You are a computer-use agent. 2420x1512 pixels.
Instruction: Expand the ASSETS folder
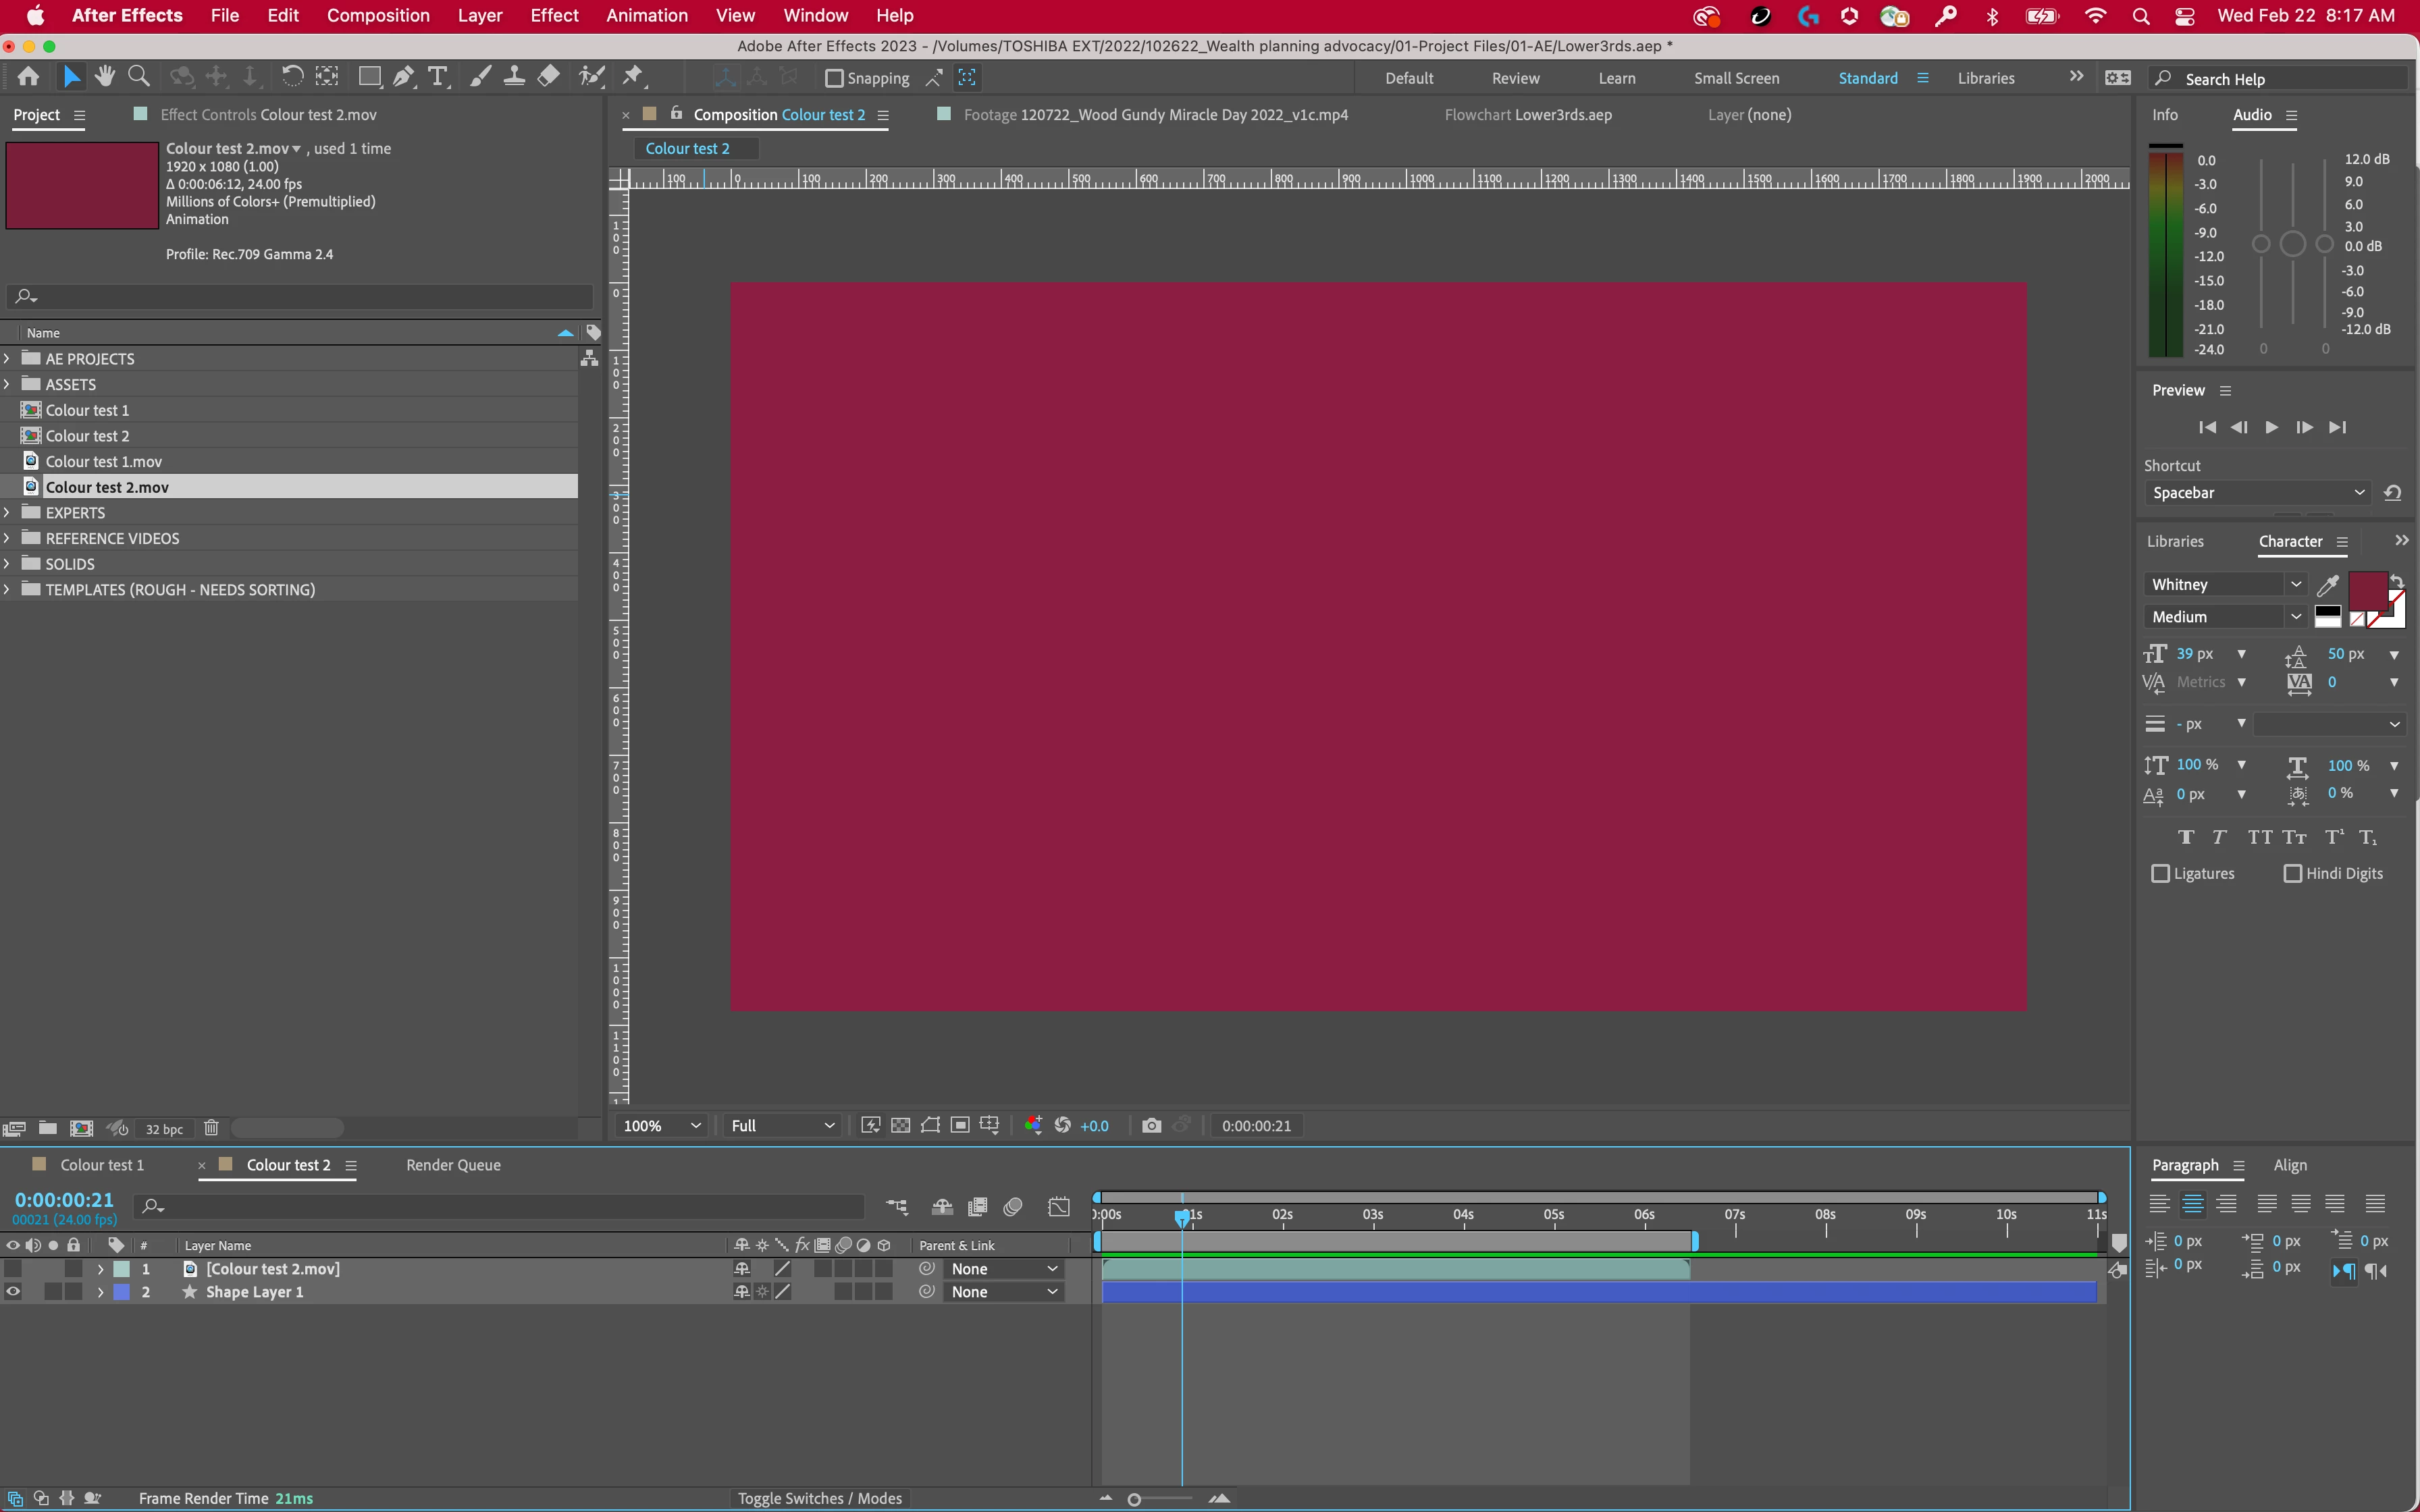pos(8,384)
